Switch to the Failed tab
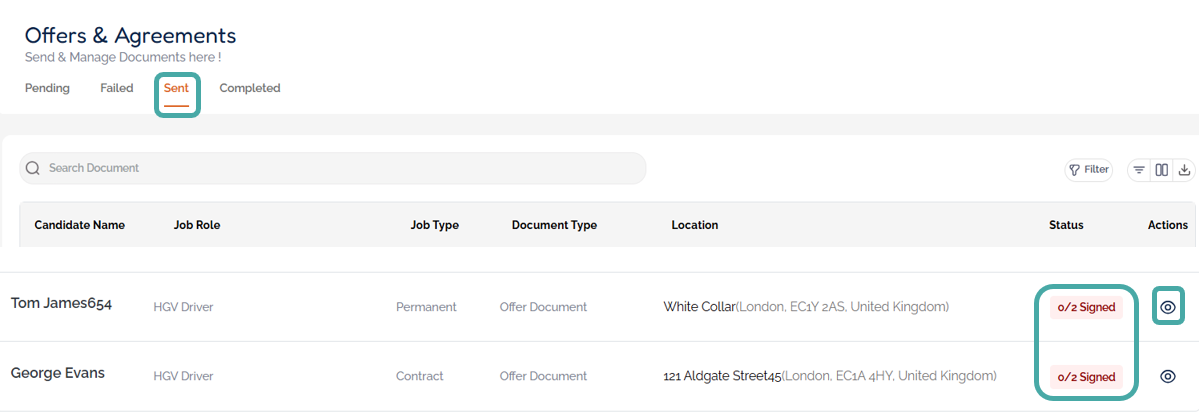This screenshot has width=1203, height=413. pyautogui.click(x=117, y=88)
